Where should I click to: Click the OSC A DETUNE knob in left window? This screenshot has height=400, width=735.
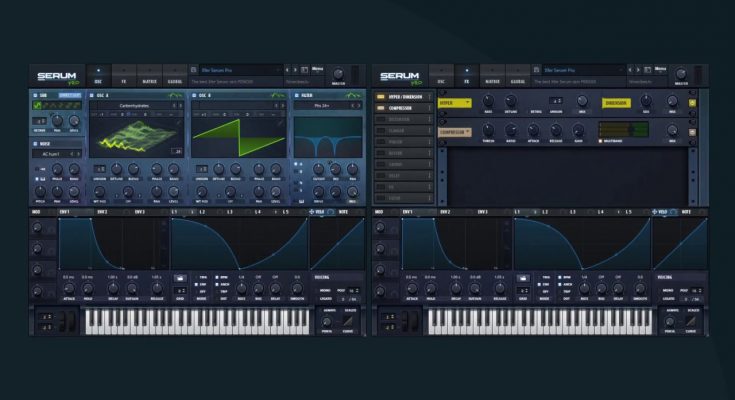click(x=116, y=169)
